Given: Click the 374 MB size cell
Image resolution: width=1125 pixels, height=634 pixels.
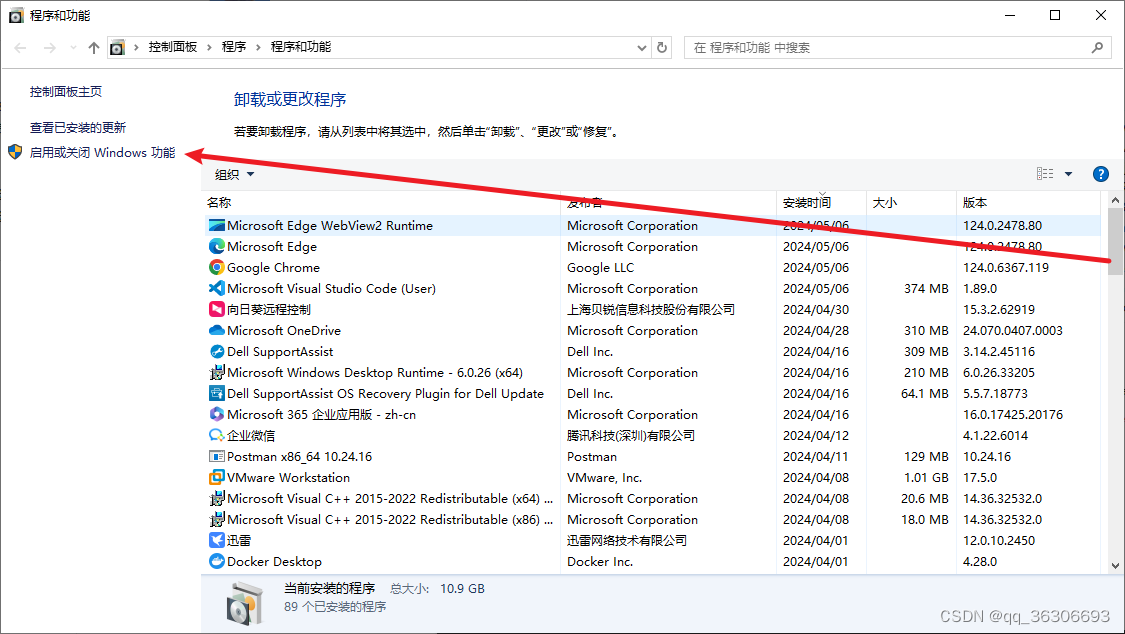Looking at the screenshot, I should tap(926, 288).
